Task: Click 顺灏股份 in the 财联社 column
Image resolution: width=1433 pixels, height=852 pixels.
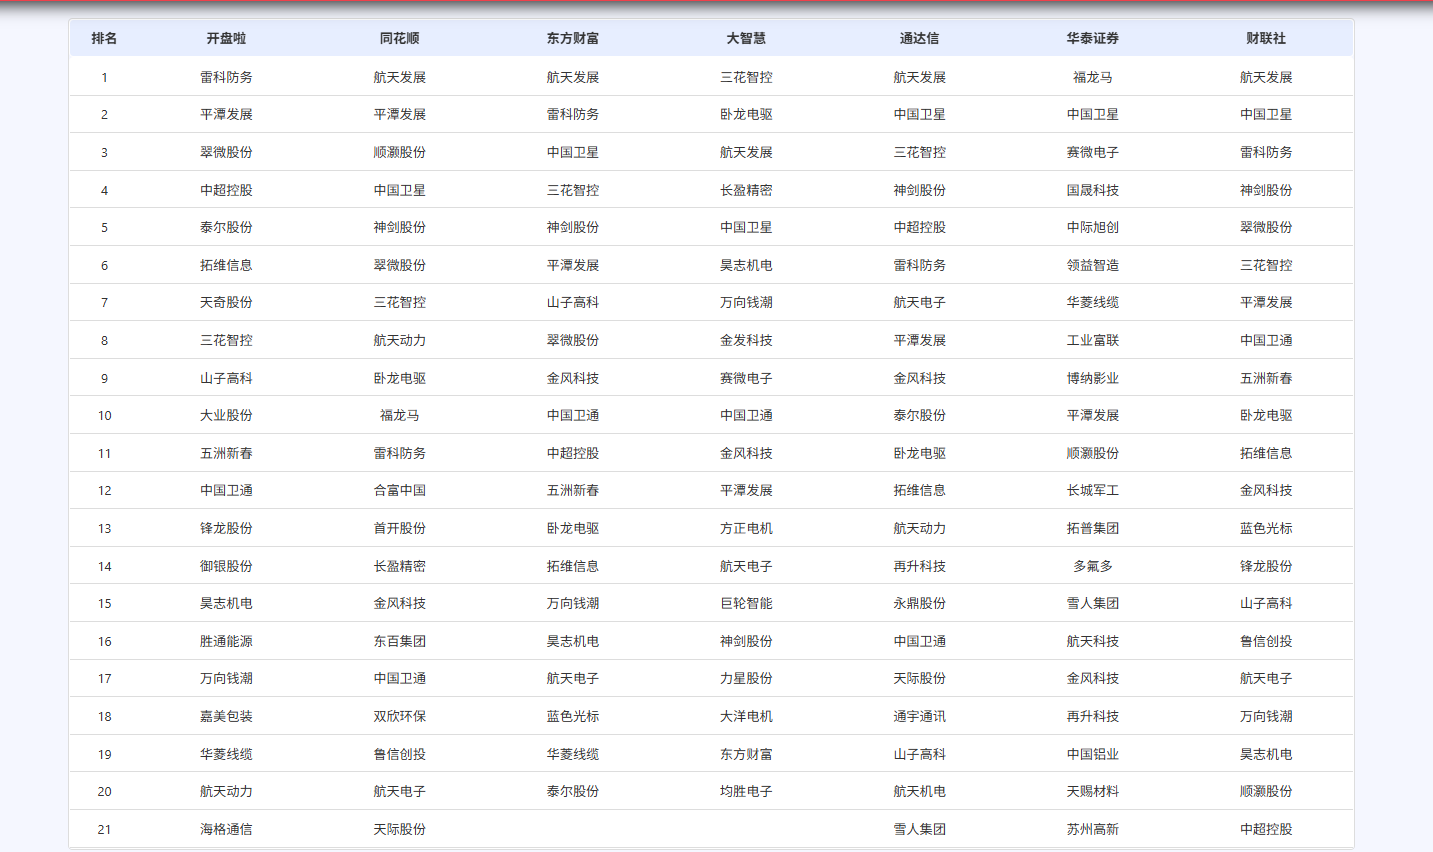Action: tap(1266, 791)
